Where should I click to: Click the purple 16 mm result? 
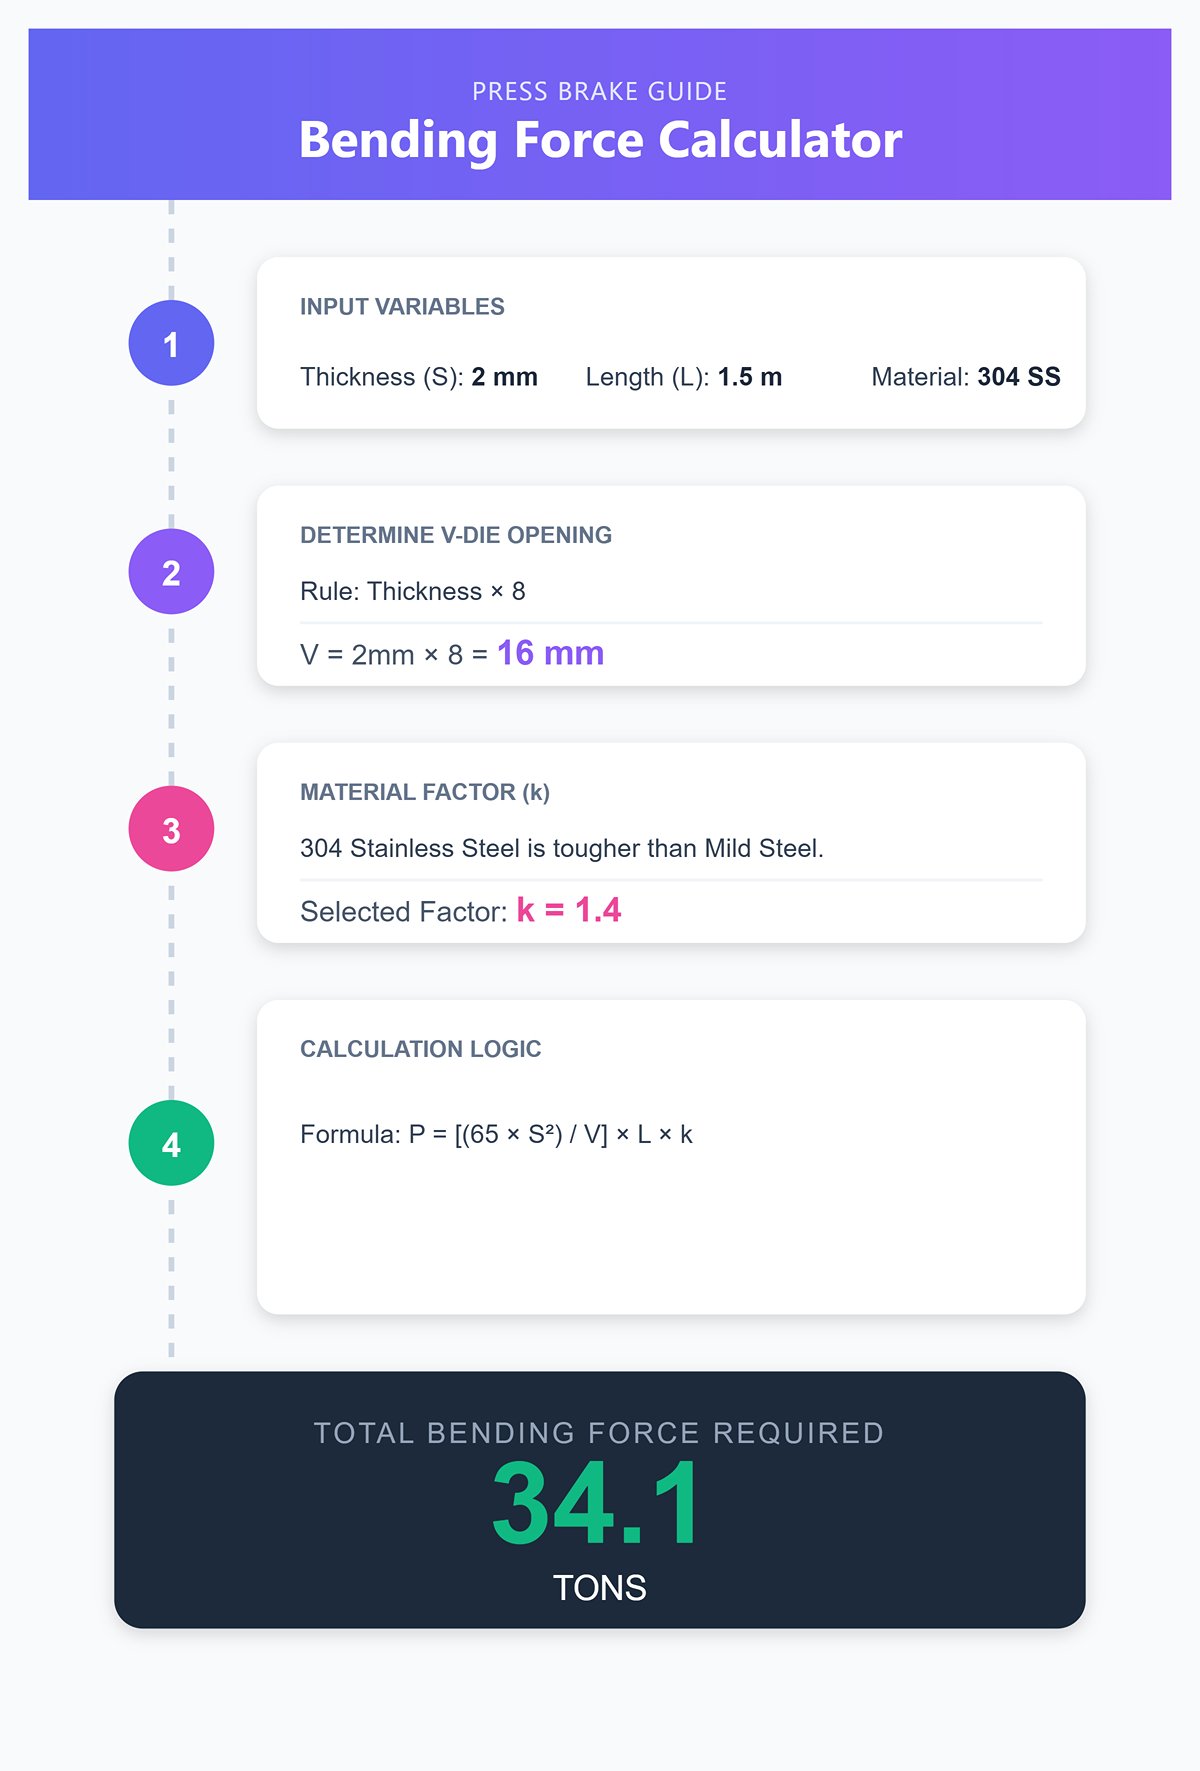[550, 653]
